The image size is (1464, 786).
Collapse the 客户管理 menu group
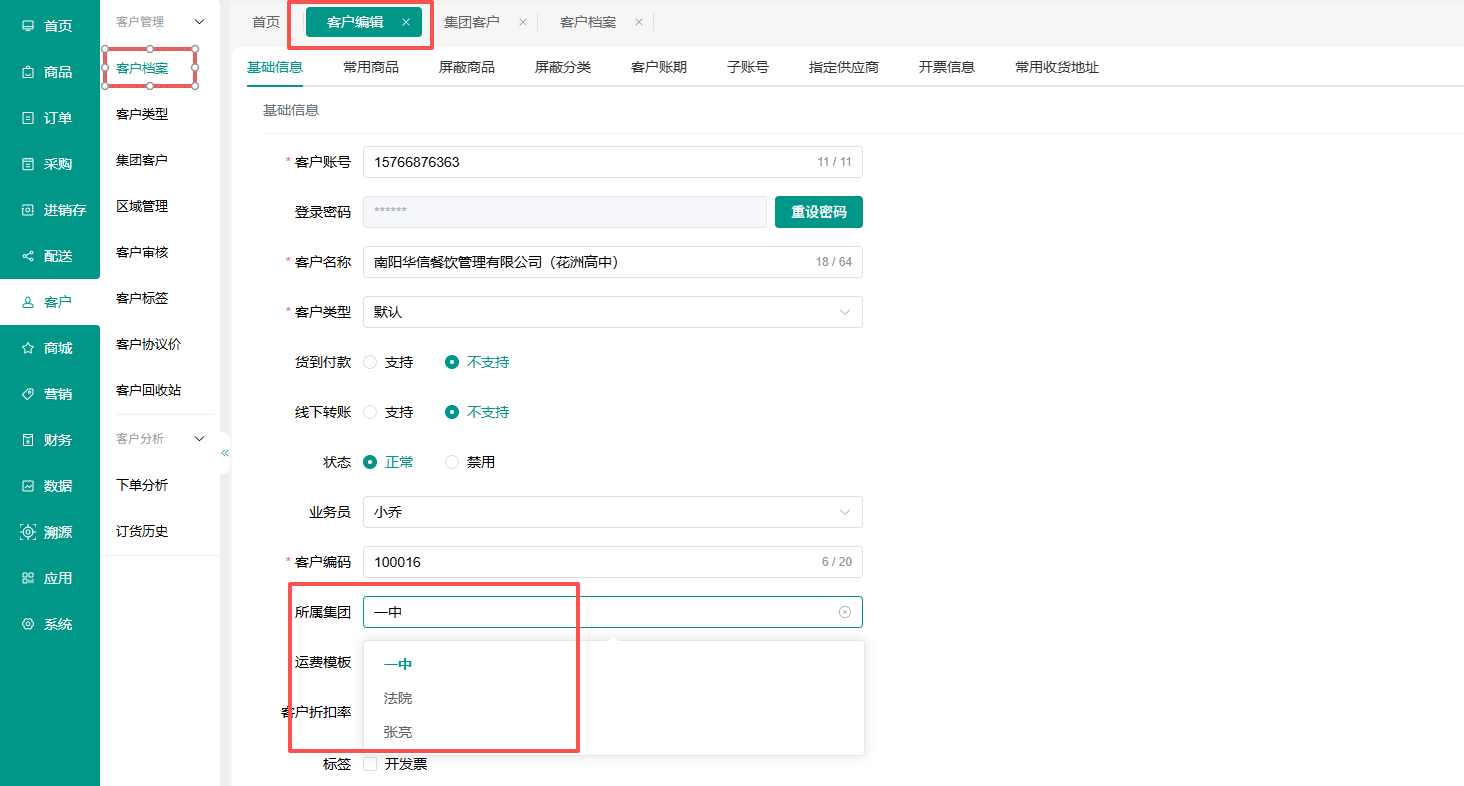(x=199, y=21)
